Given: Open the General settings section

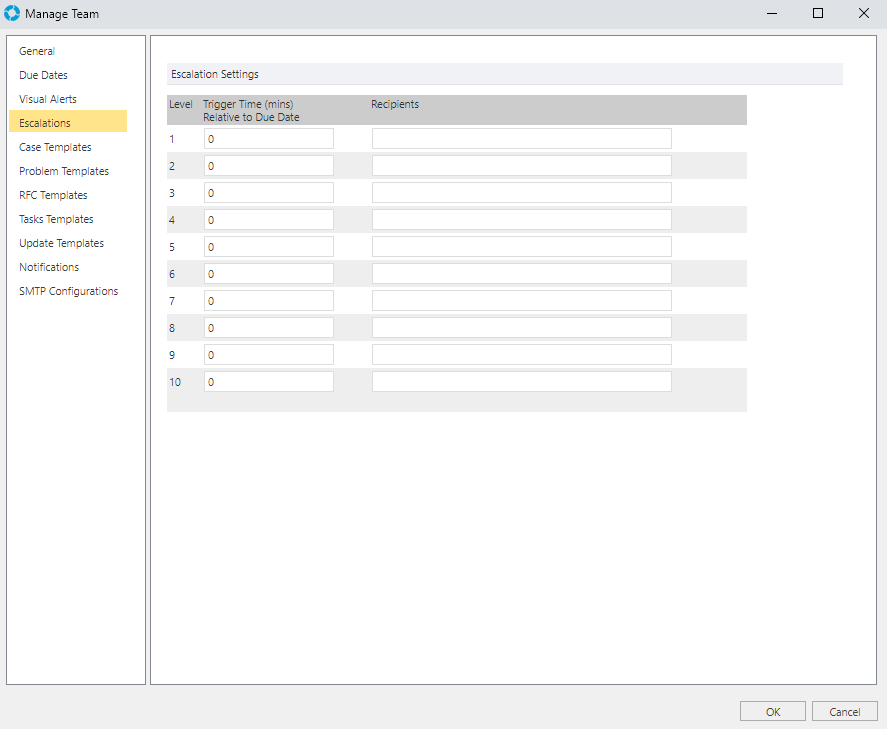Looking at the screenshot, I should tap(37, 51).
